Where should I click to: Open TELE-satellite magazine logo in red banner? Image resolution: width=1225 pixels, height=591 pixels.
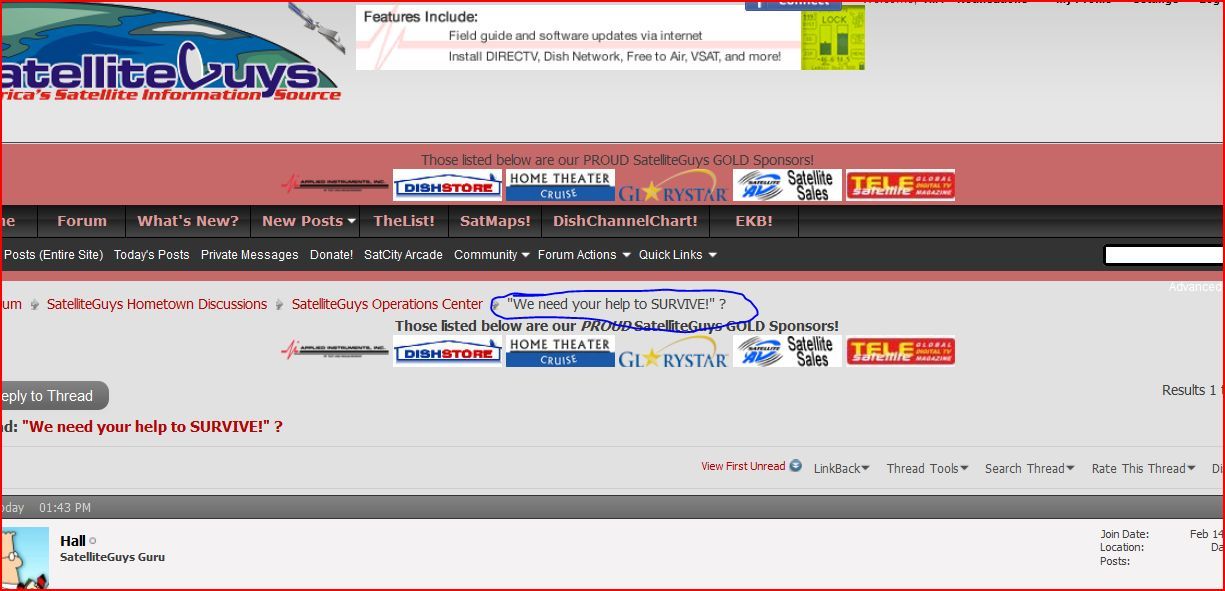pyautogui.click(x=900, y=185)
